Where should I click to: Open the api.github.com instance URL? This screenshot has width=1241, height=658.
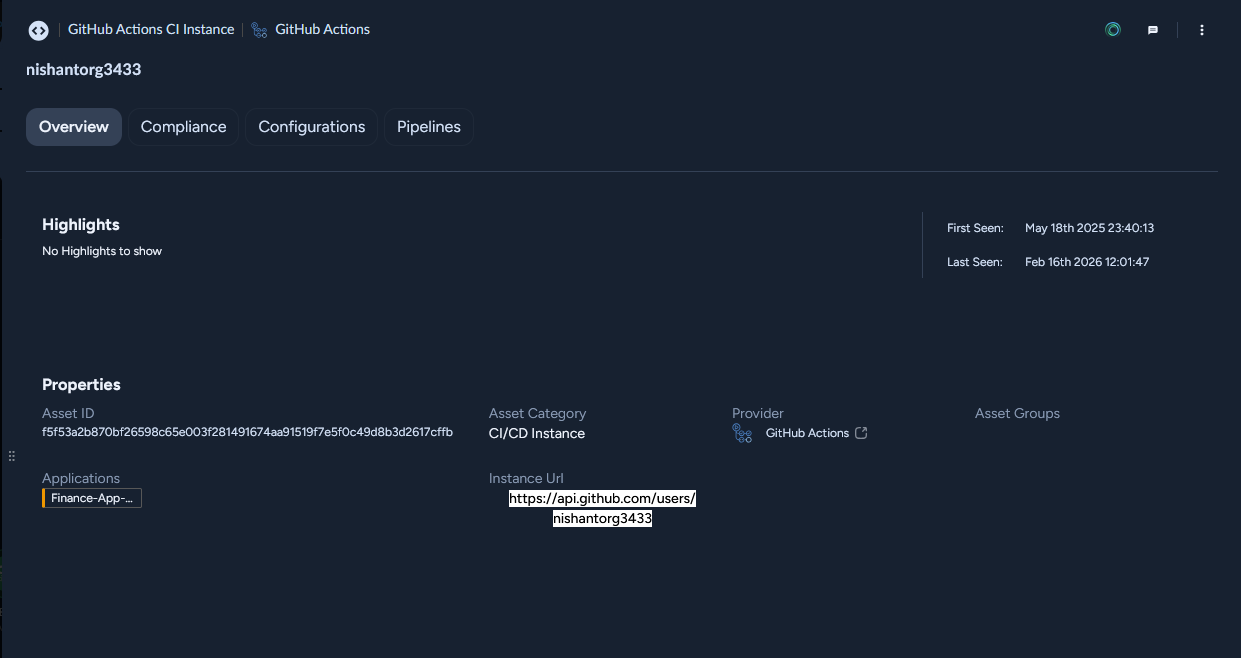[602, 508]
